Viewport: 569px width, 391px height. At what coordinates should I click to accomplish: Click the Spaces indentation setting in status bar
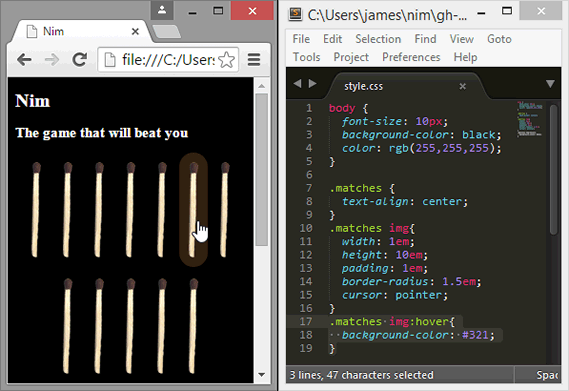pos(546,375)
